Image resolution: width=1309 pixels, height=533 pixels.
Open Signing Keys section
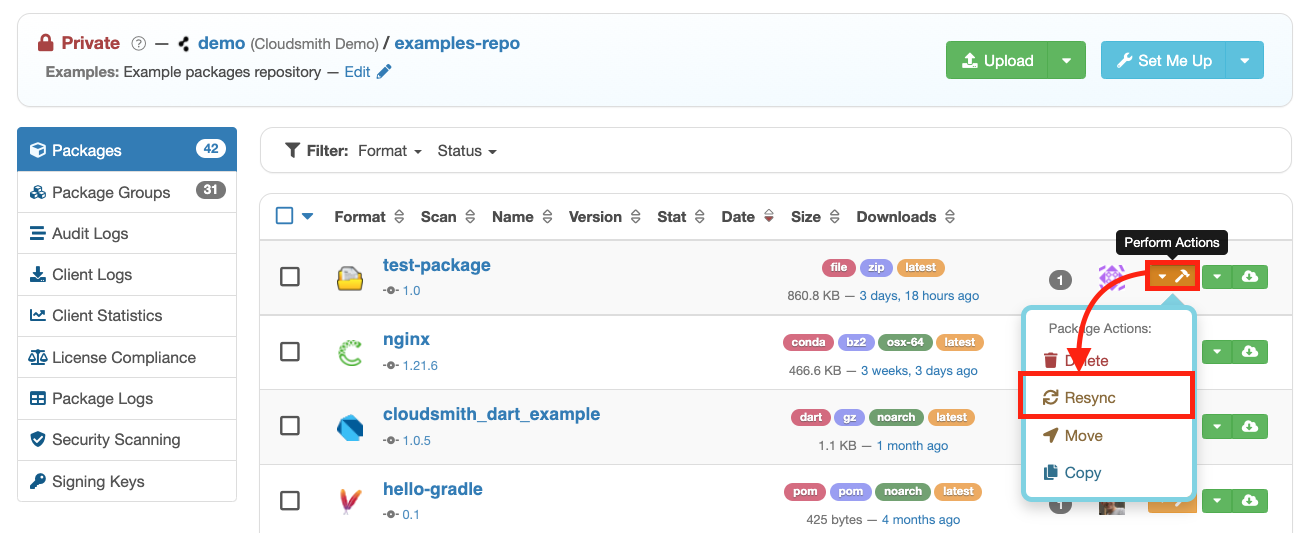[x=127, y=481]
